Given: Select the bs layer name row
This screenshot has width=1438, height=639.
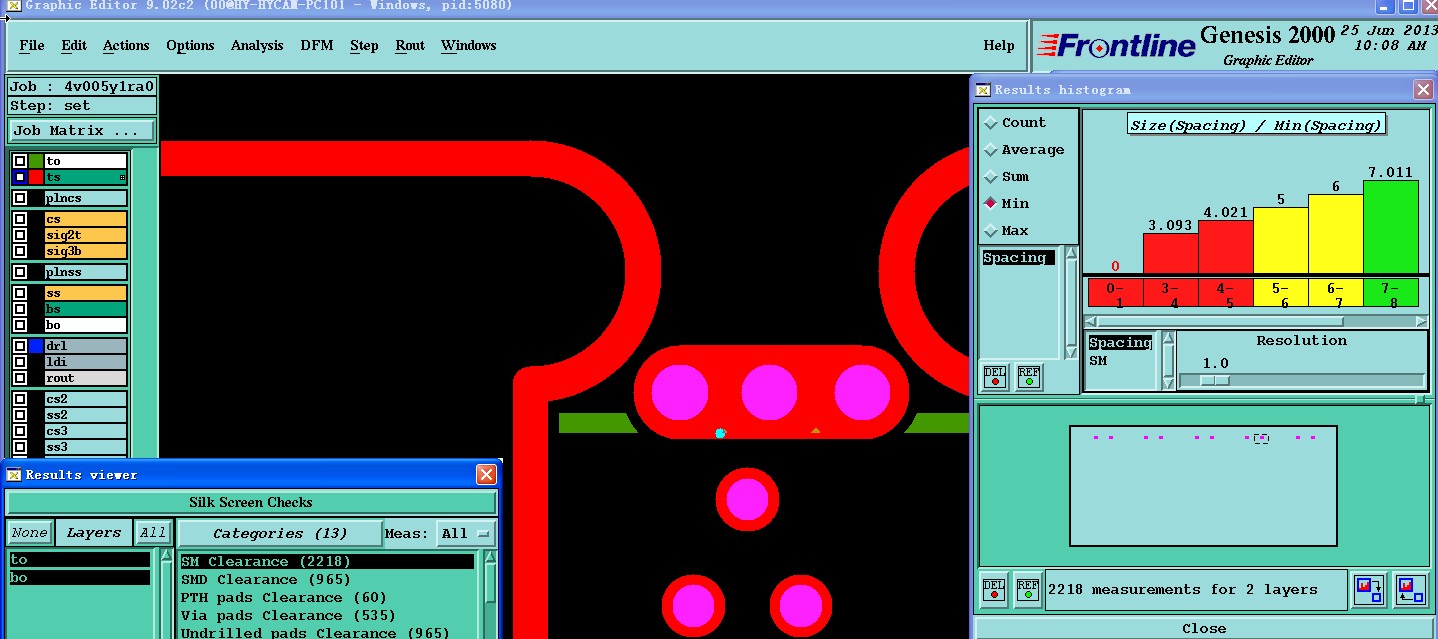Looking at the screenshot, I should [x=86, y=309].
